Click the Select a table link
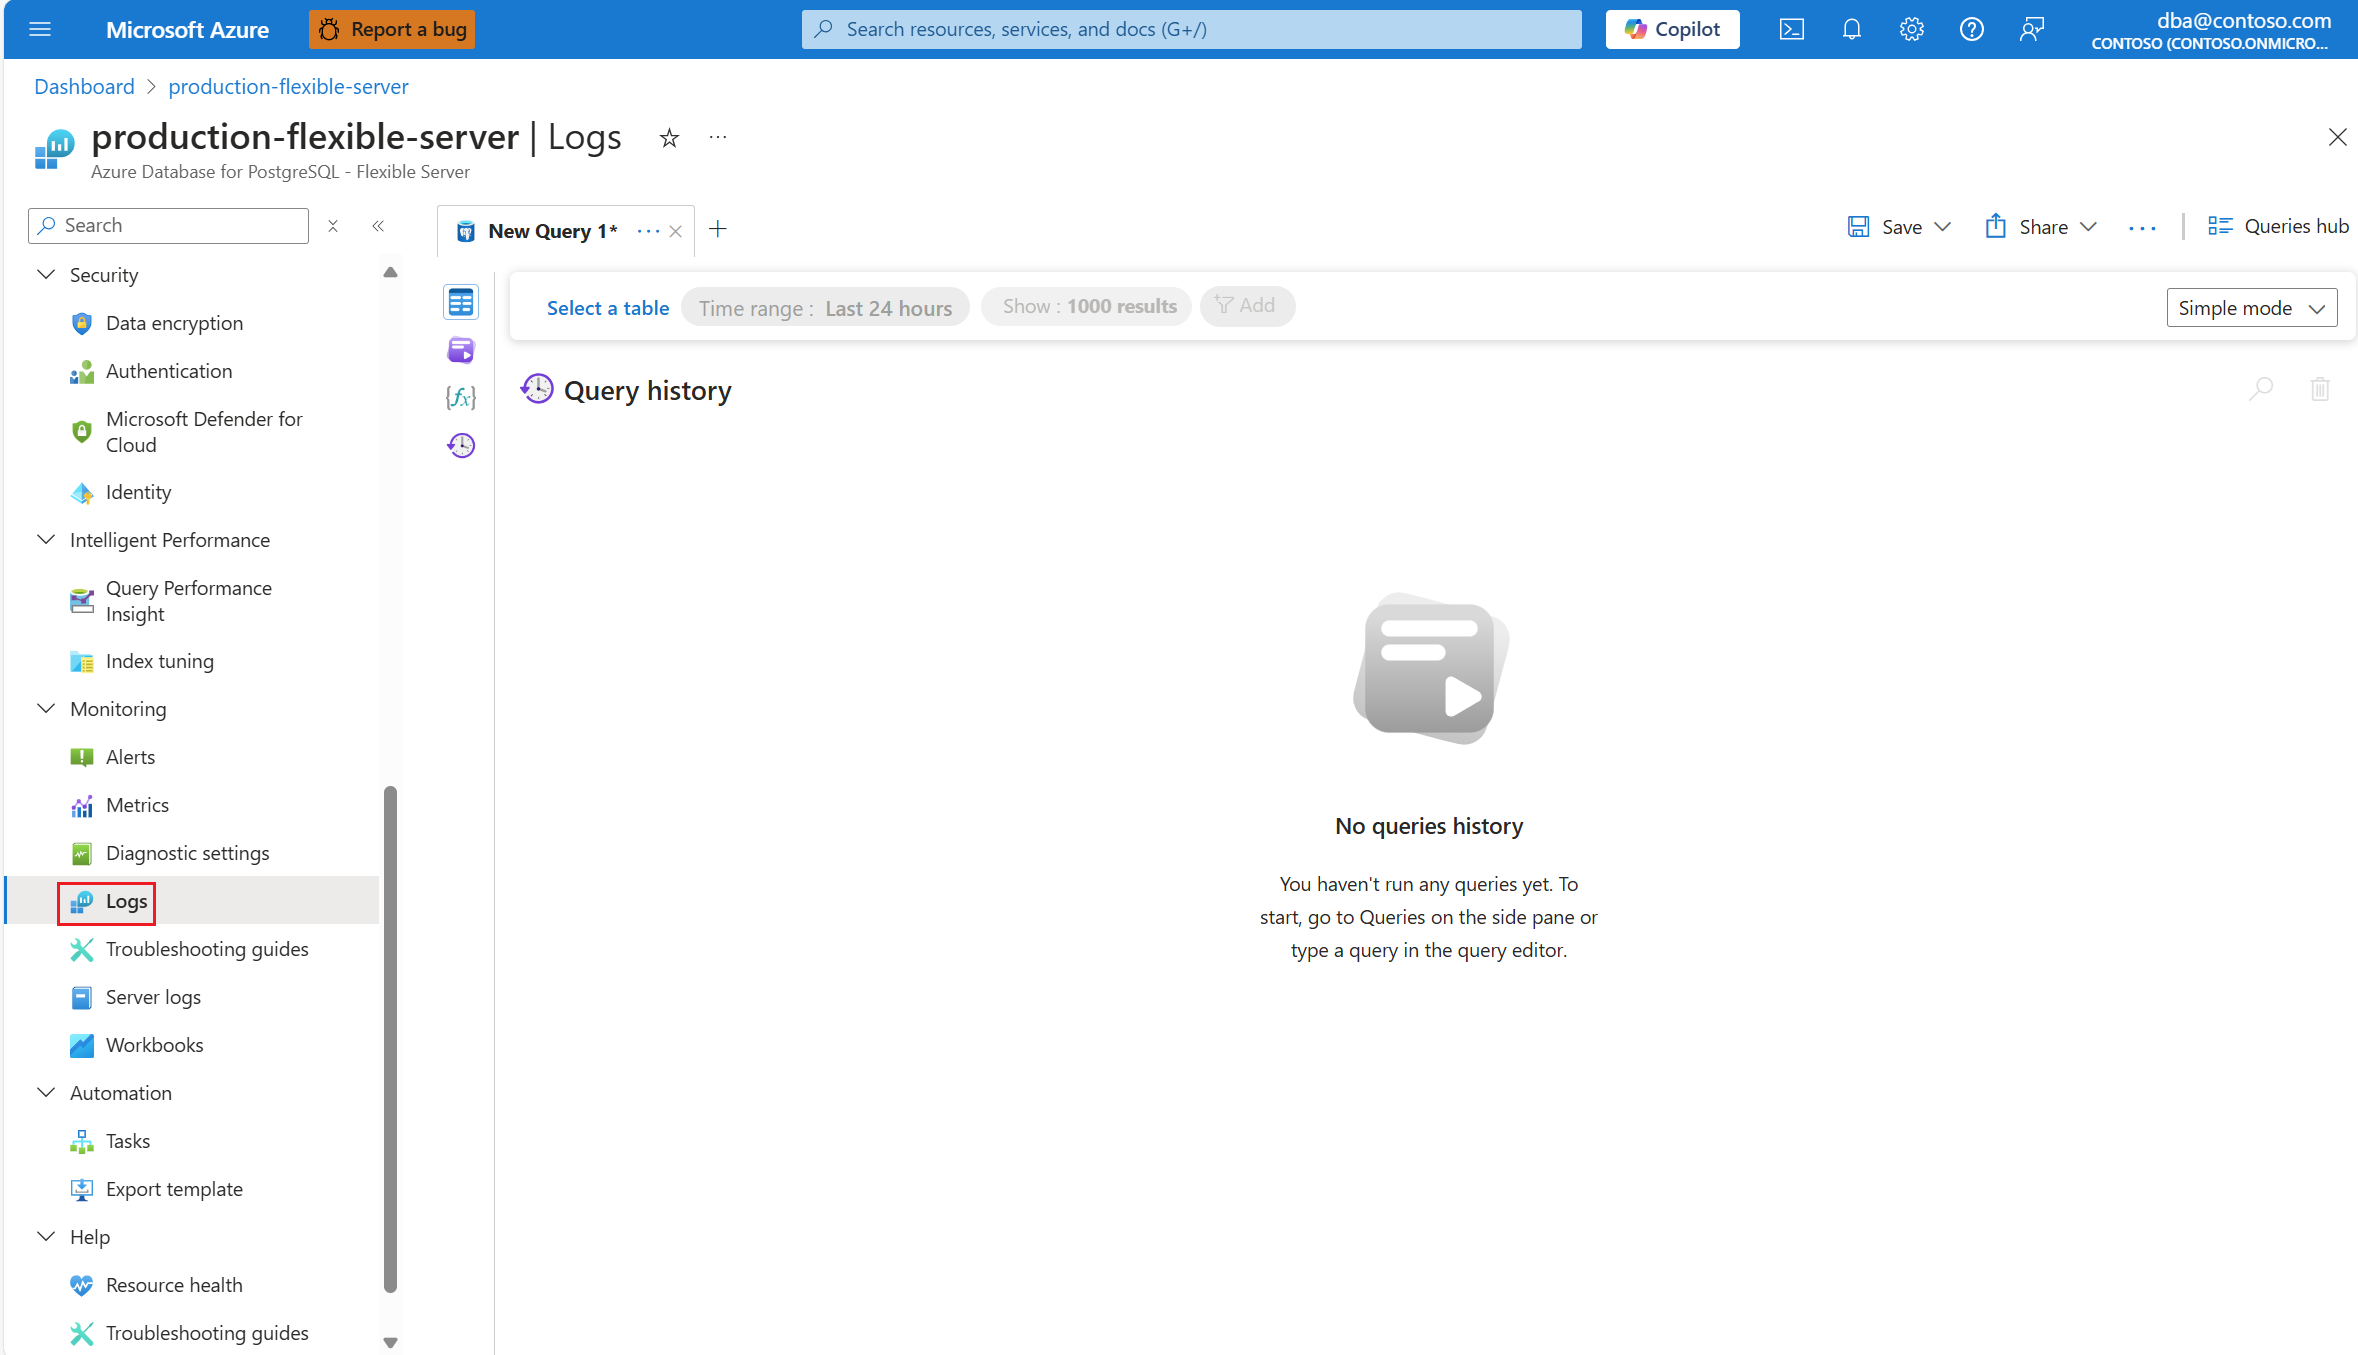Viewport: 2358px width, 1355px height. click(607, 308)
